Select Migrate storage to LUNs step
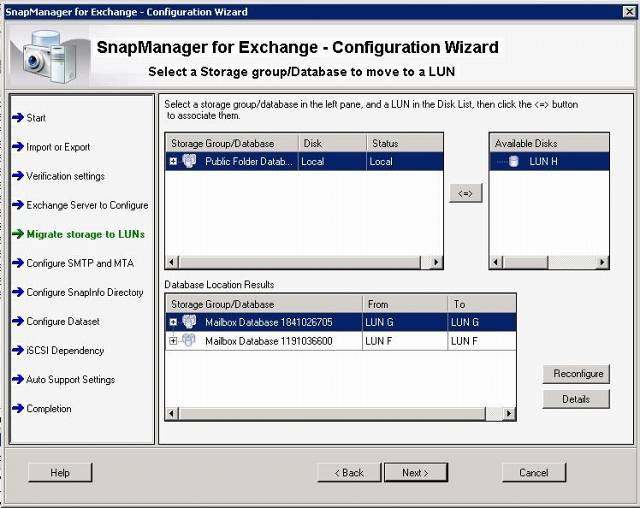 point(86,234)
